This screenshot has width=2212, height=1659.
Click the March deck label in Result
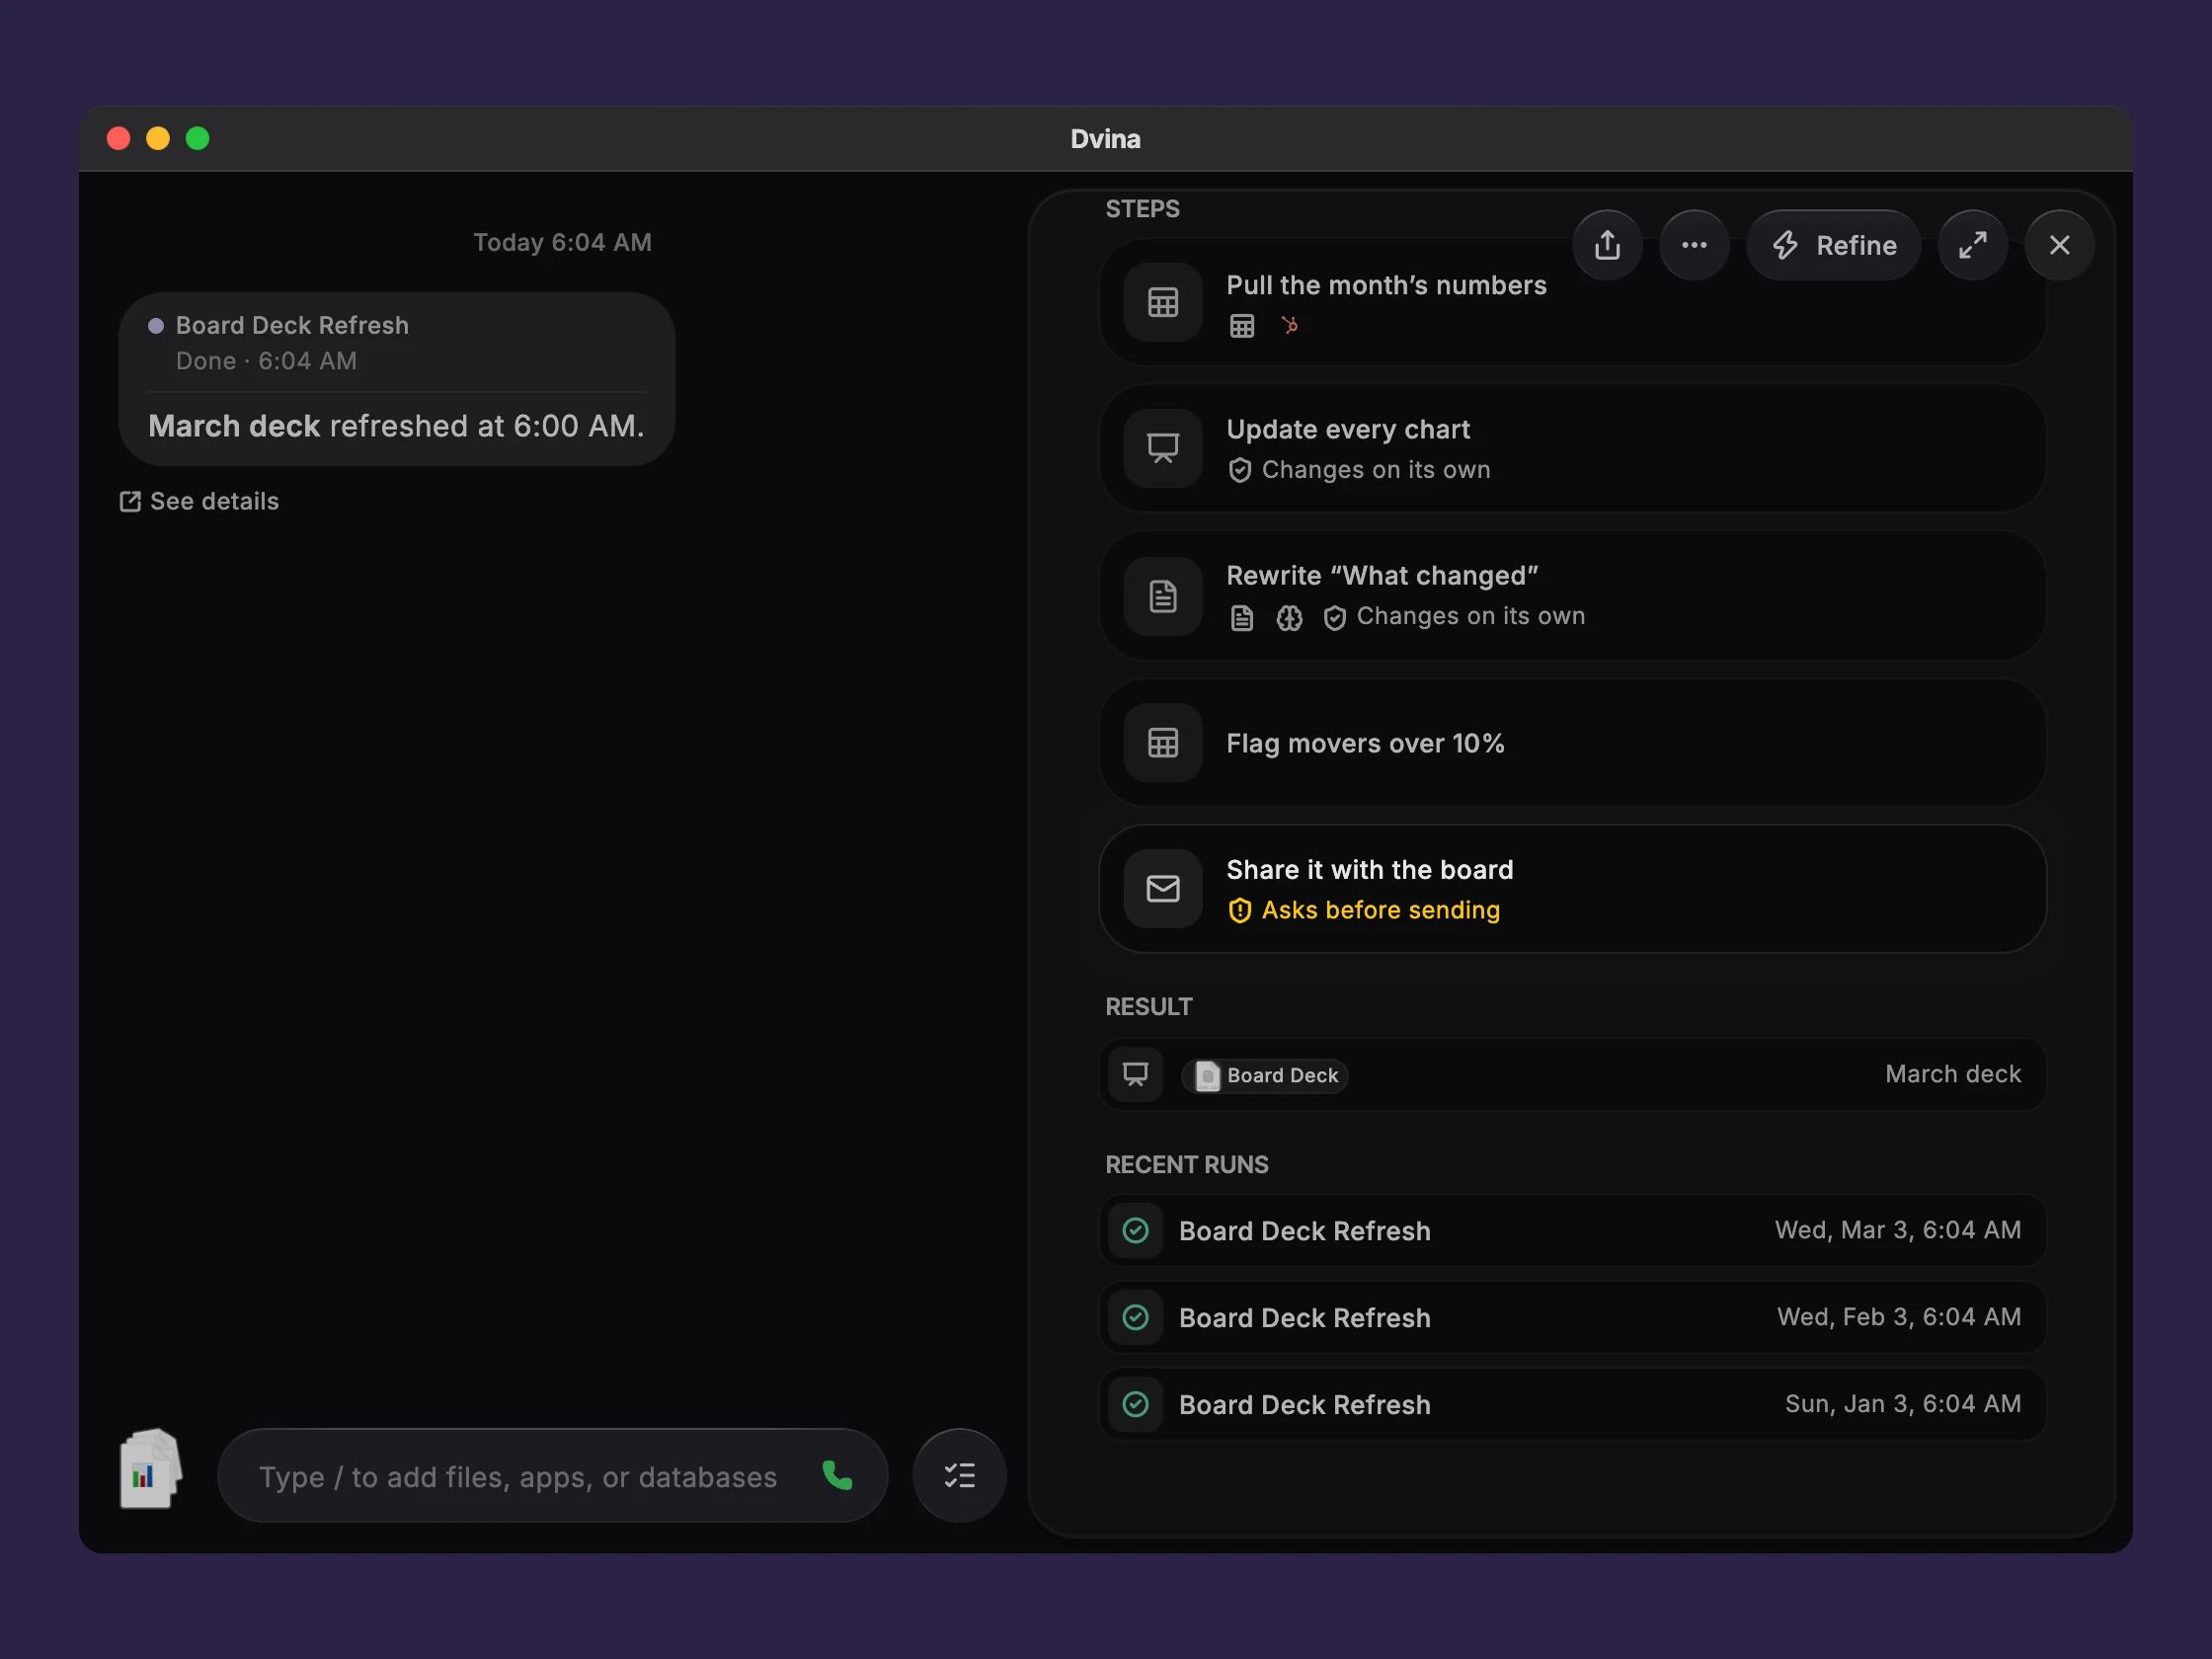[x=1952, y=1074]
